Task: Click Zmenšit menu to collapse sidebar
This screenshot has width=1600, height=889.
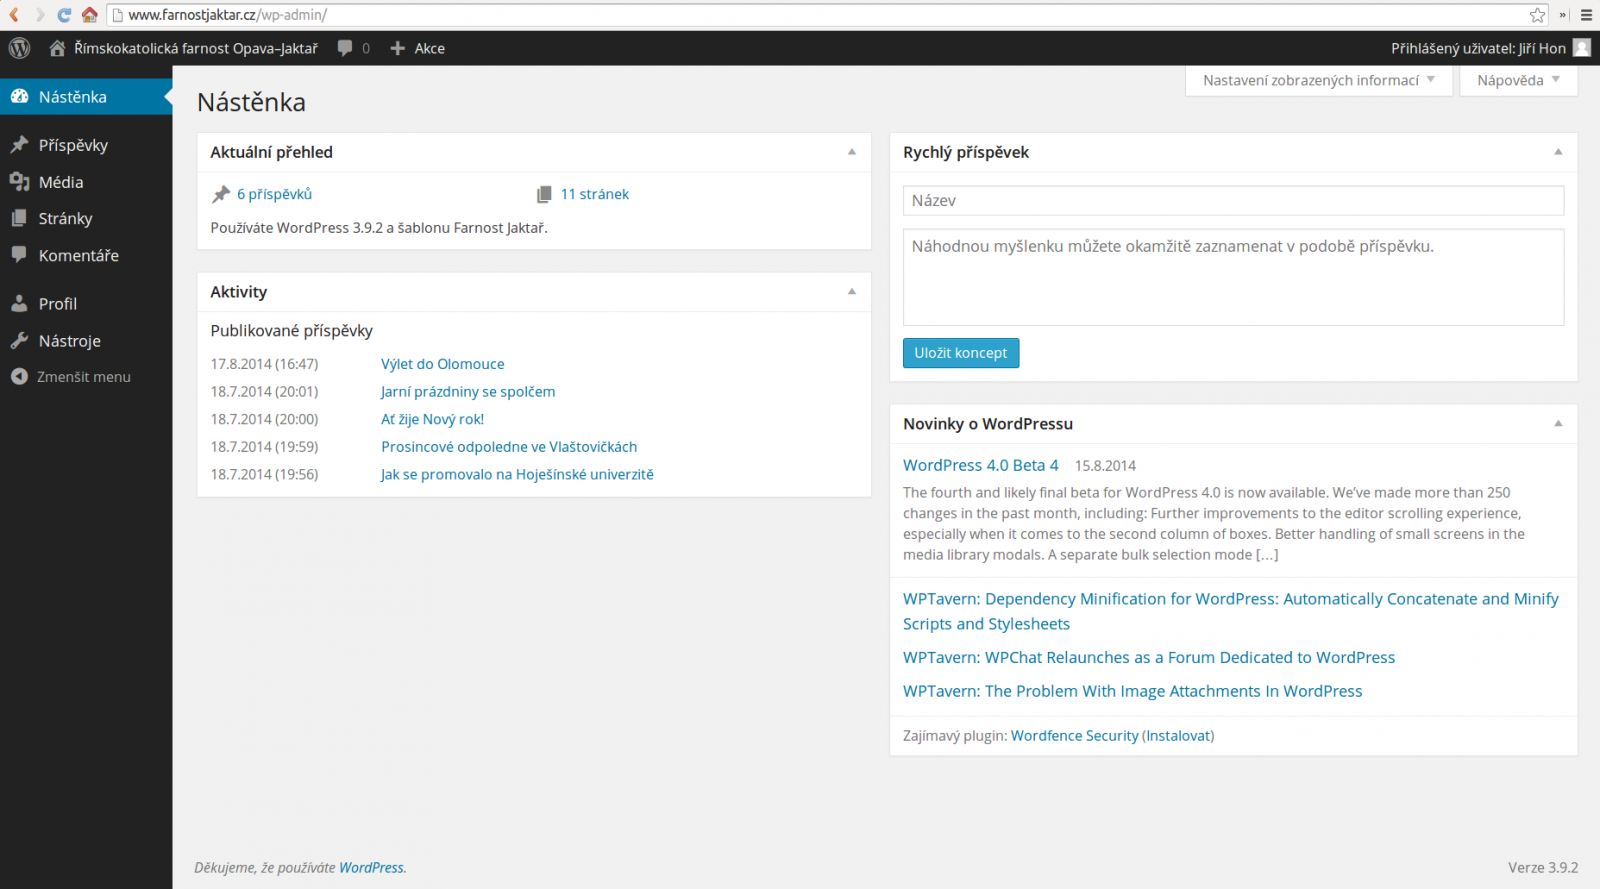Action: pyautogui.click(x=84, y=377)
